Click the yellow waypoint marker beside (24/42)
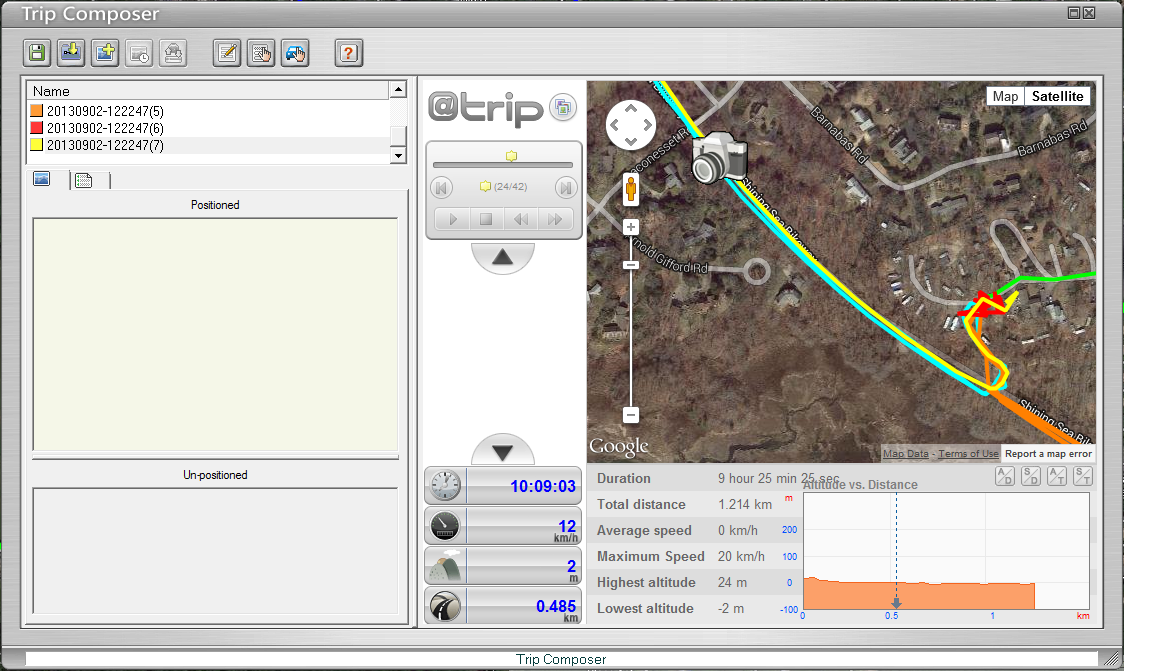The image size is (1152, 671). click(485, 187)
